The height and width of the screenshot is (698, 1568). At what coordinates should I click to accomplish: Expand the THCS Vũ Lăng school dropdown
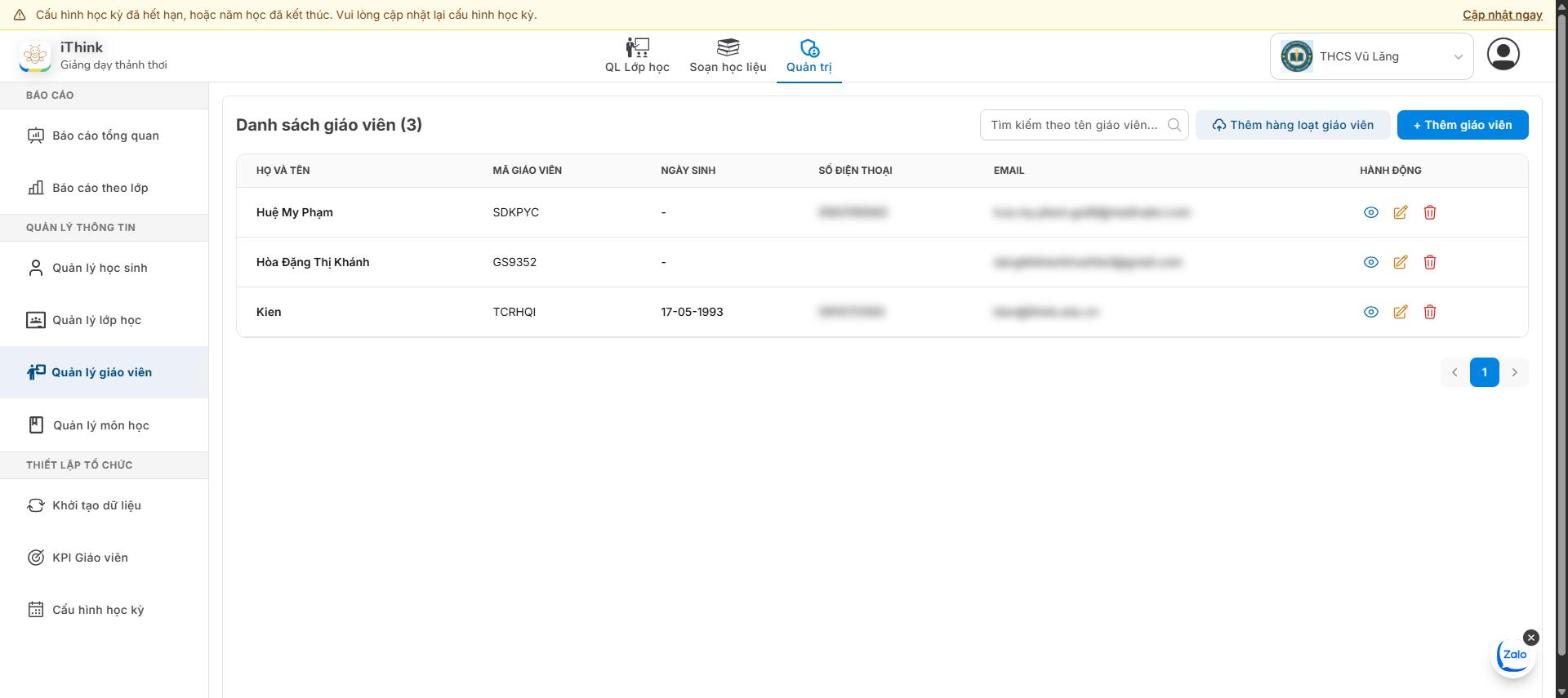(x=1371, y=56)
